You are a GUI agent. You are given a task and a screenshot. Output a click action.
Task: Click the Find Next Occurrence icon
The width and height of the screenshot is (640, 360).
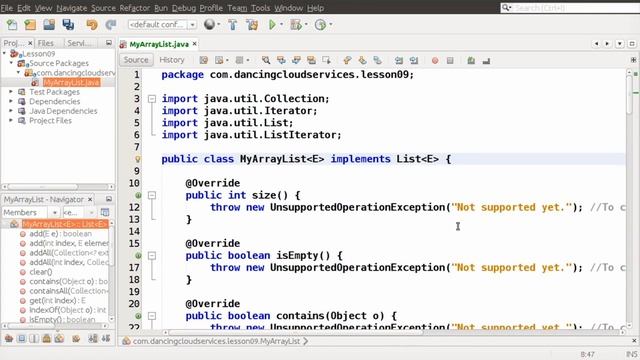coord(296,60)
